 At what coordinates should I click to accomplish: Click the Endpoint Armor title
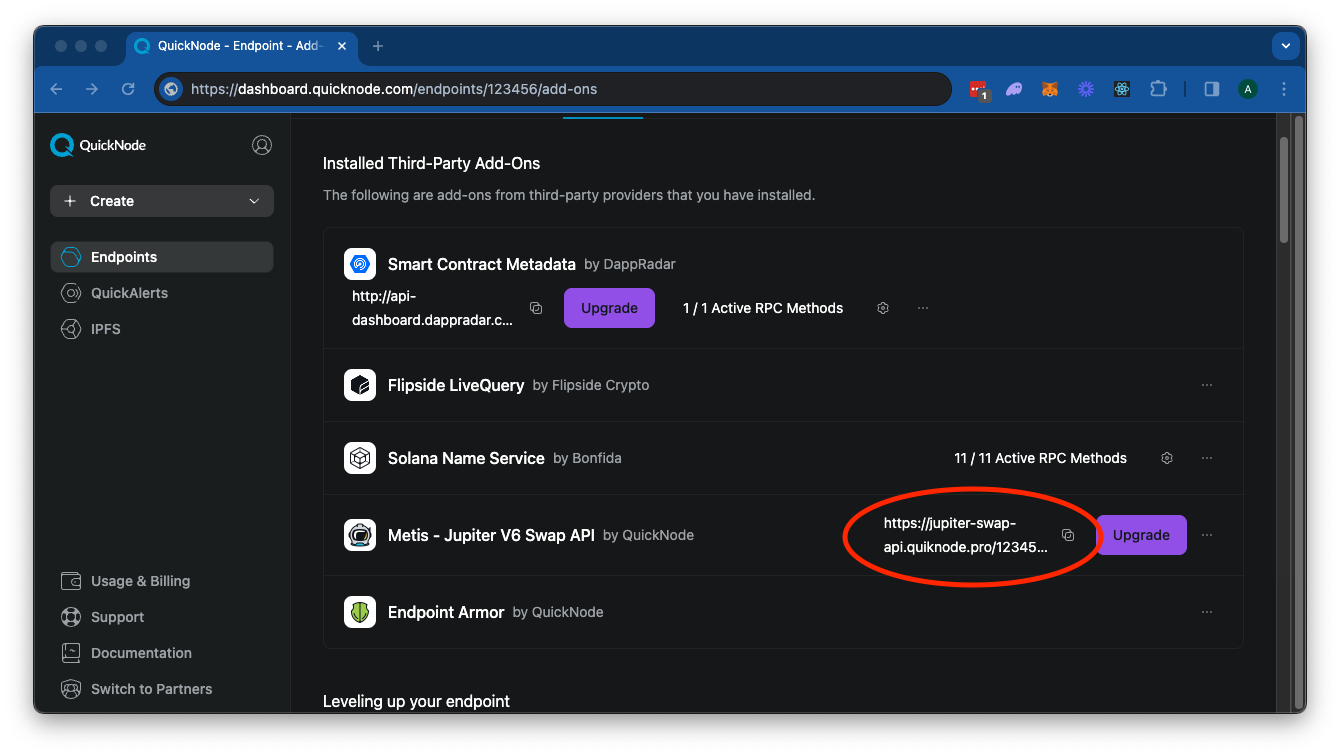pyautogui.click(x=446, y=612)
